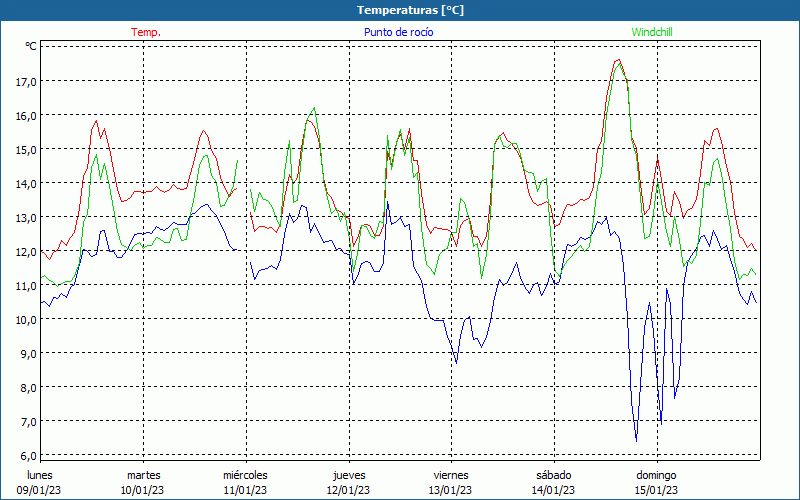Click the 15,0 y-axis value
Image resolution: width=800 pixels, height=500 pixels.
(26, 149)
